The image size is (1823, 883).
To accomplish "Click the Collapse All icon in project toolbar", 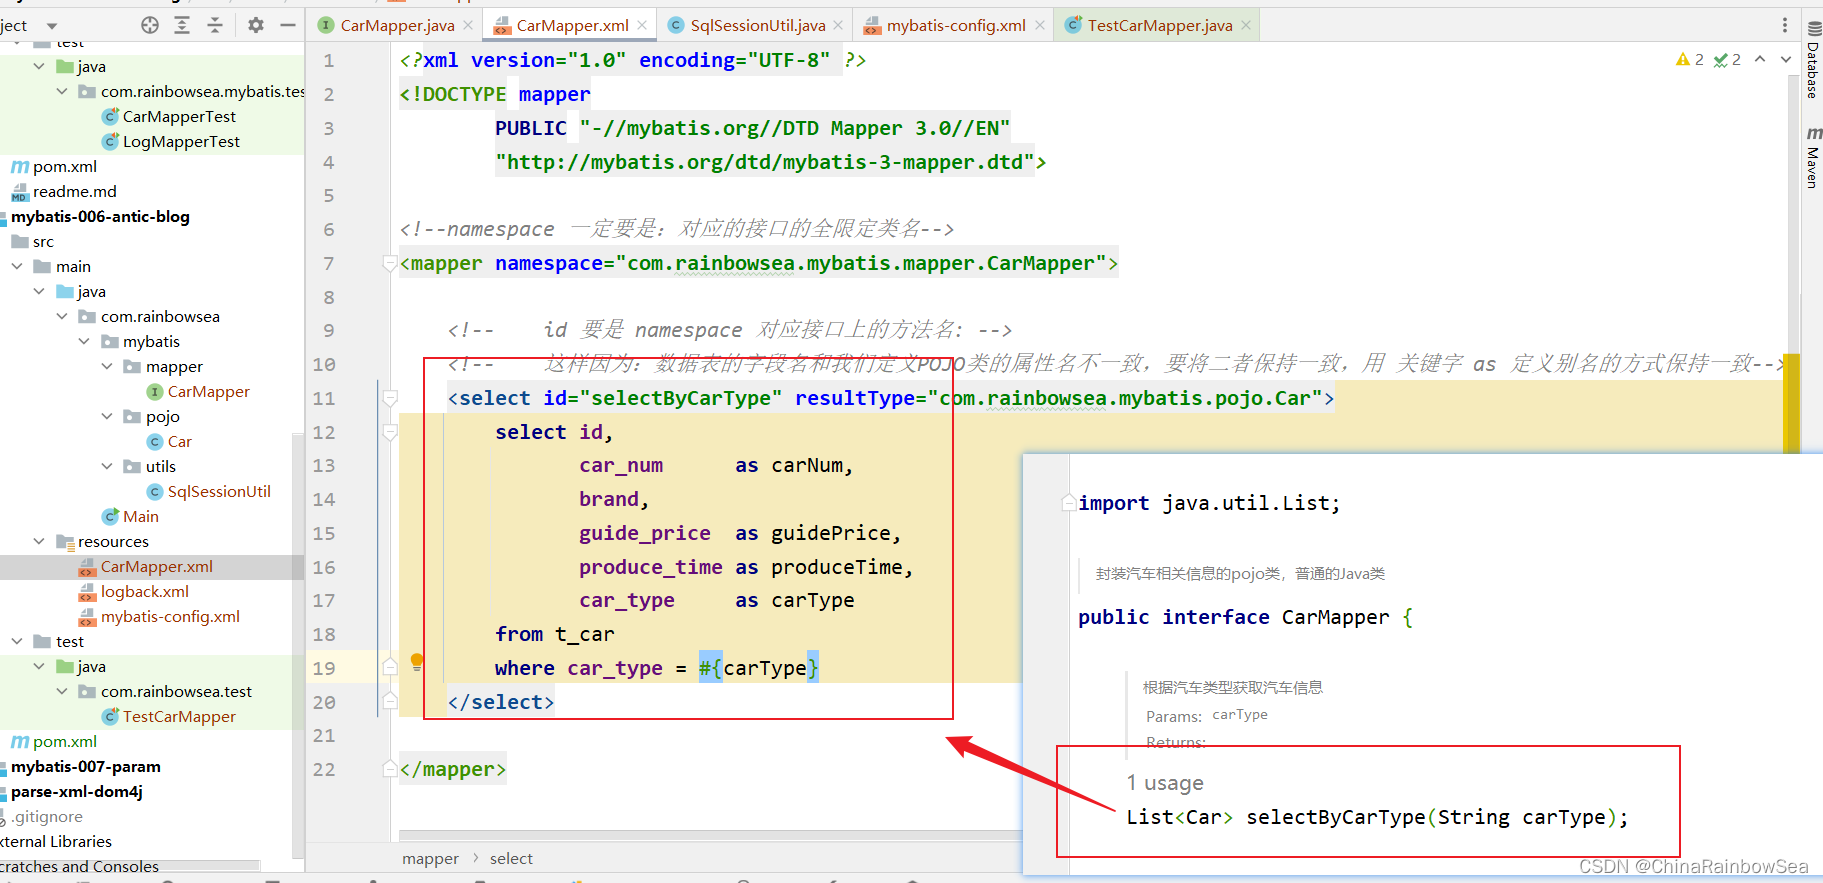I will pos(215,25).
